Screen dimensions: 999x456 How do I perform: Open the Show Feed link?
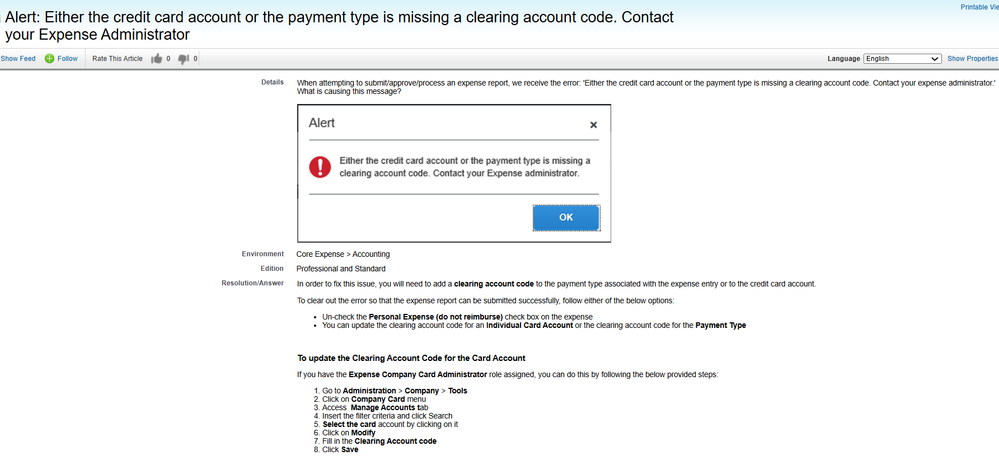18,59
